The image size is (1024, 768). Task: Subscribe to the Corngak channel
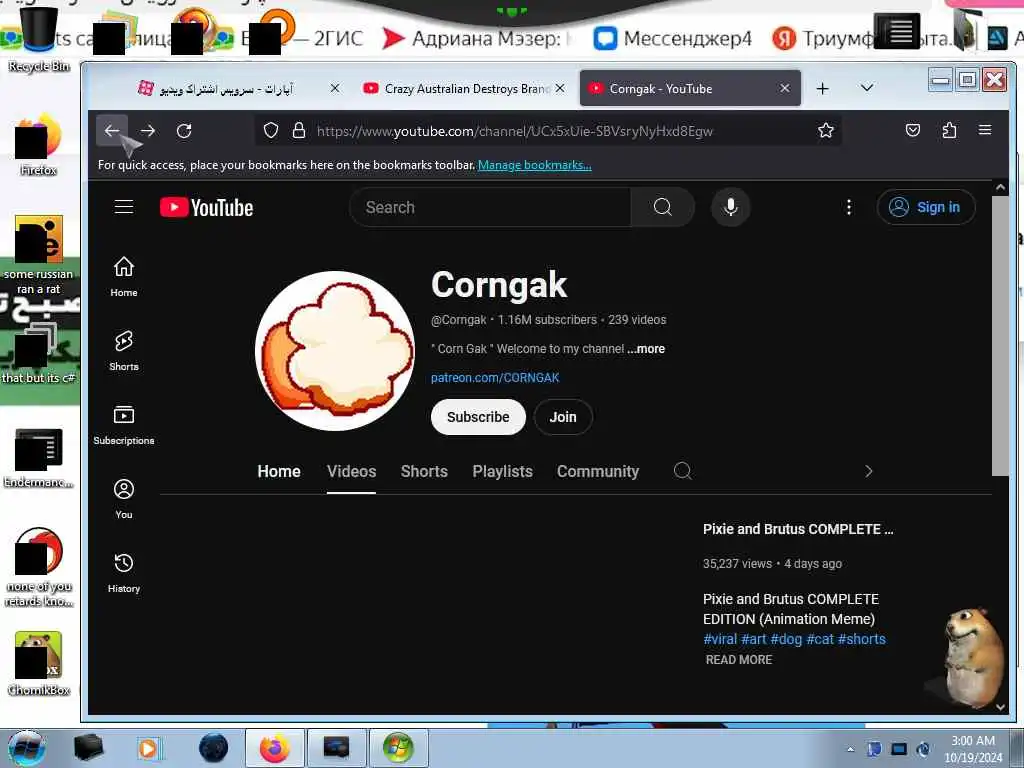click(x=478, y=417)
